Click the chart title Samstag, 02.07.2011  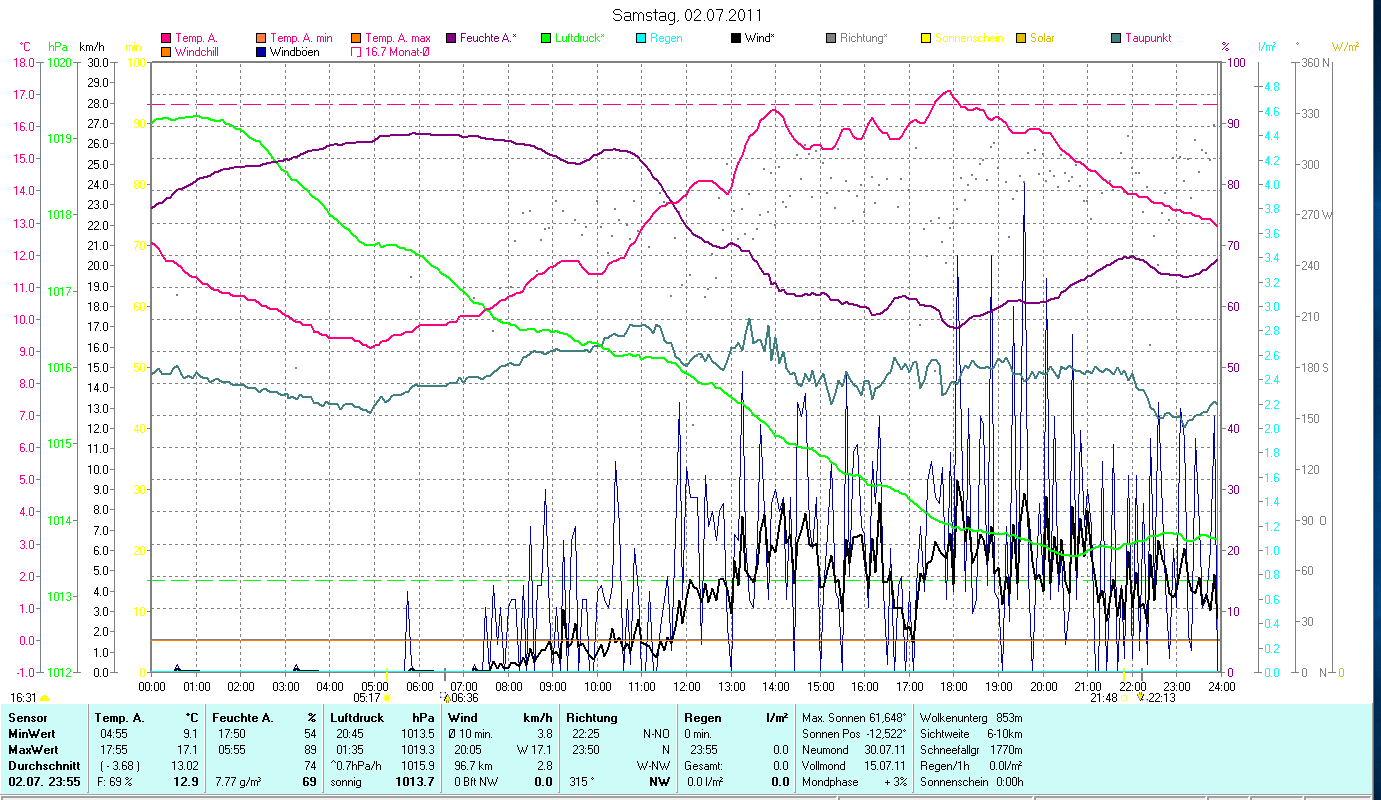[x=687, y=15]
